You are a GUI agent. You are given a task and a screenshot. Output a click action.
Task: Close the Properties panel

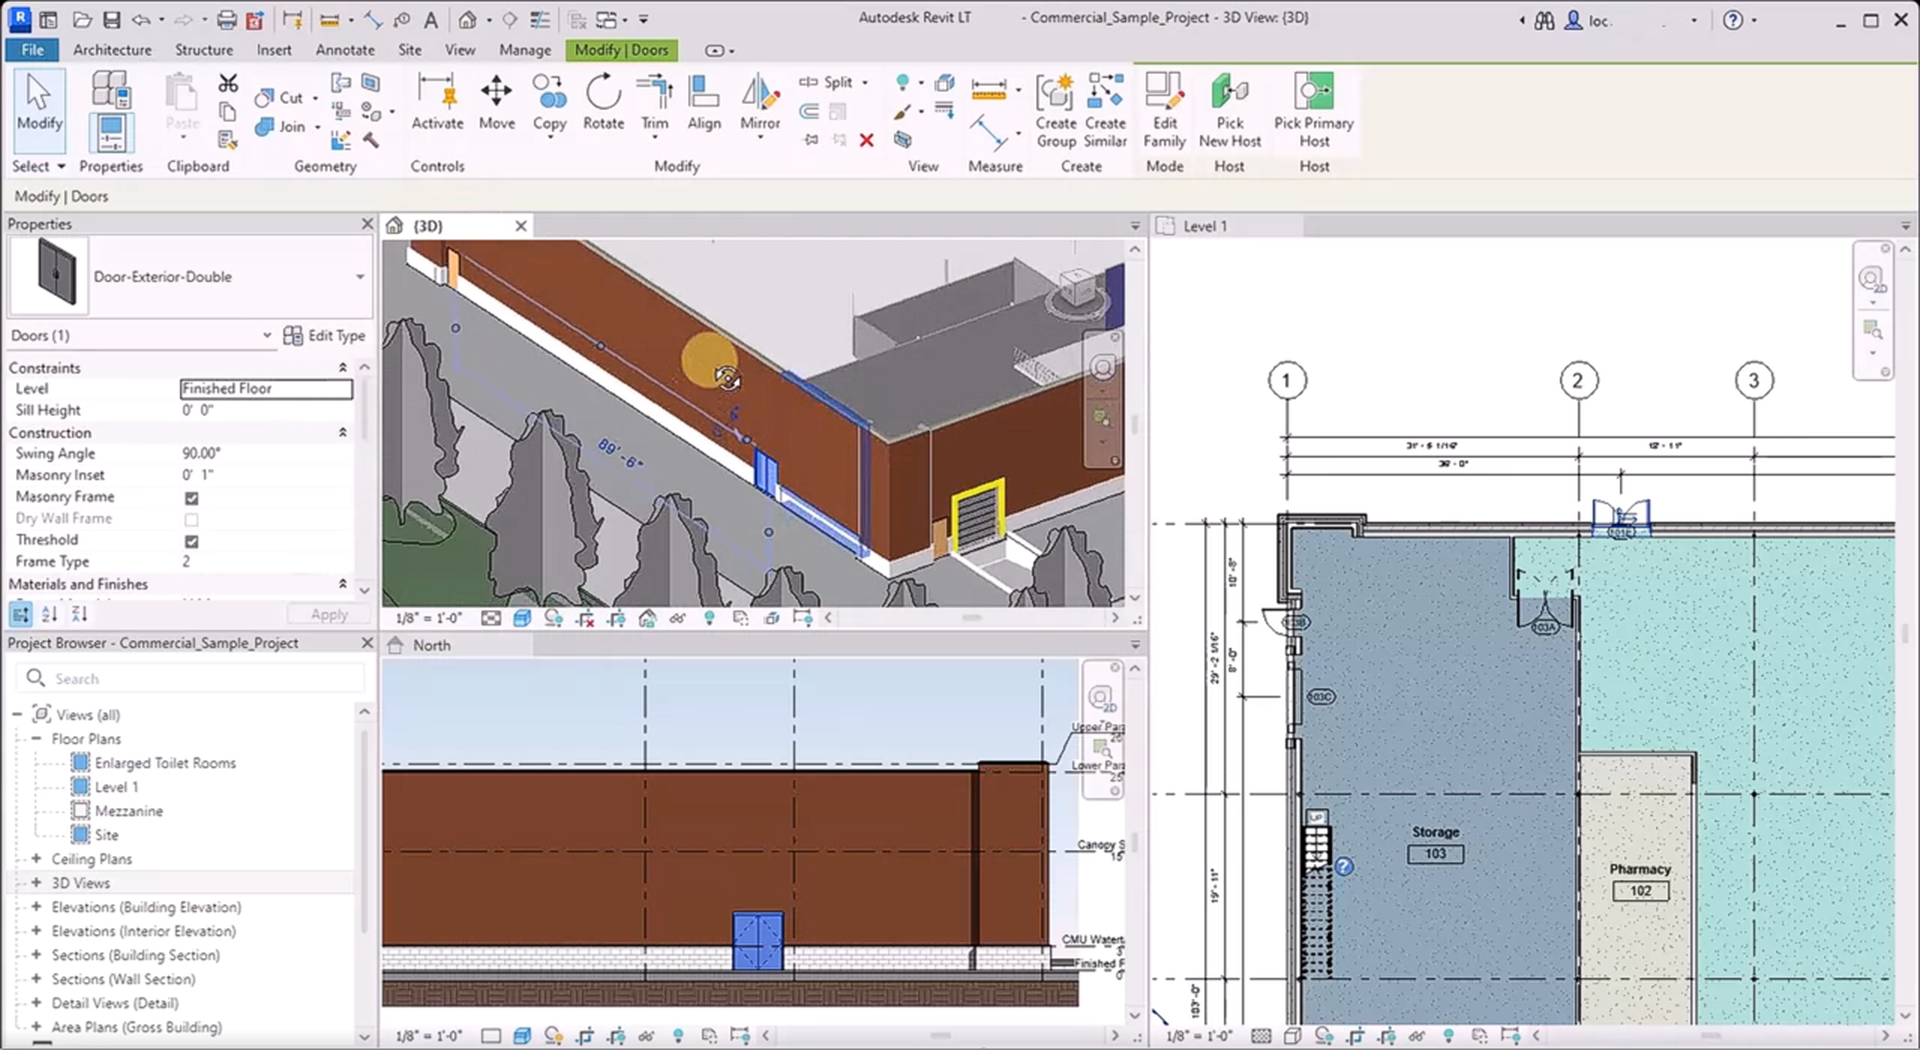tap(367, 224)
